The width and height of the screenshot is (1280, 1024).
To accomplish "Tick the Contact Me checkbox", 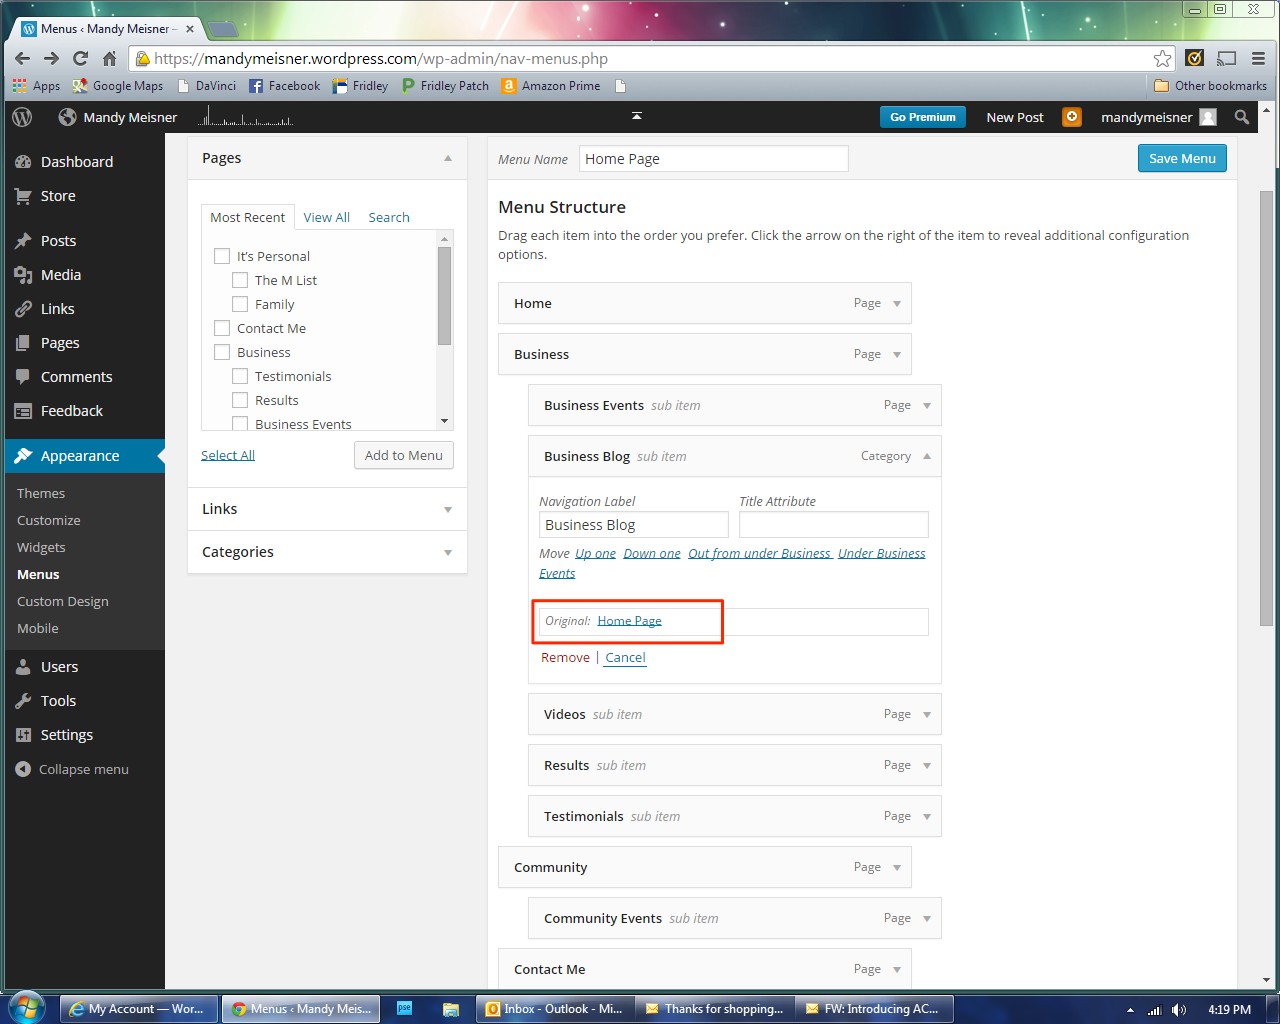I will click(x=222, y=328).
